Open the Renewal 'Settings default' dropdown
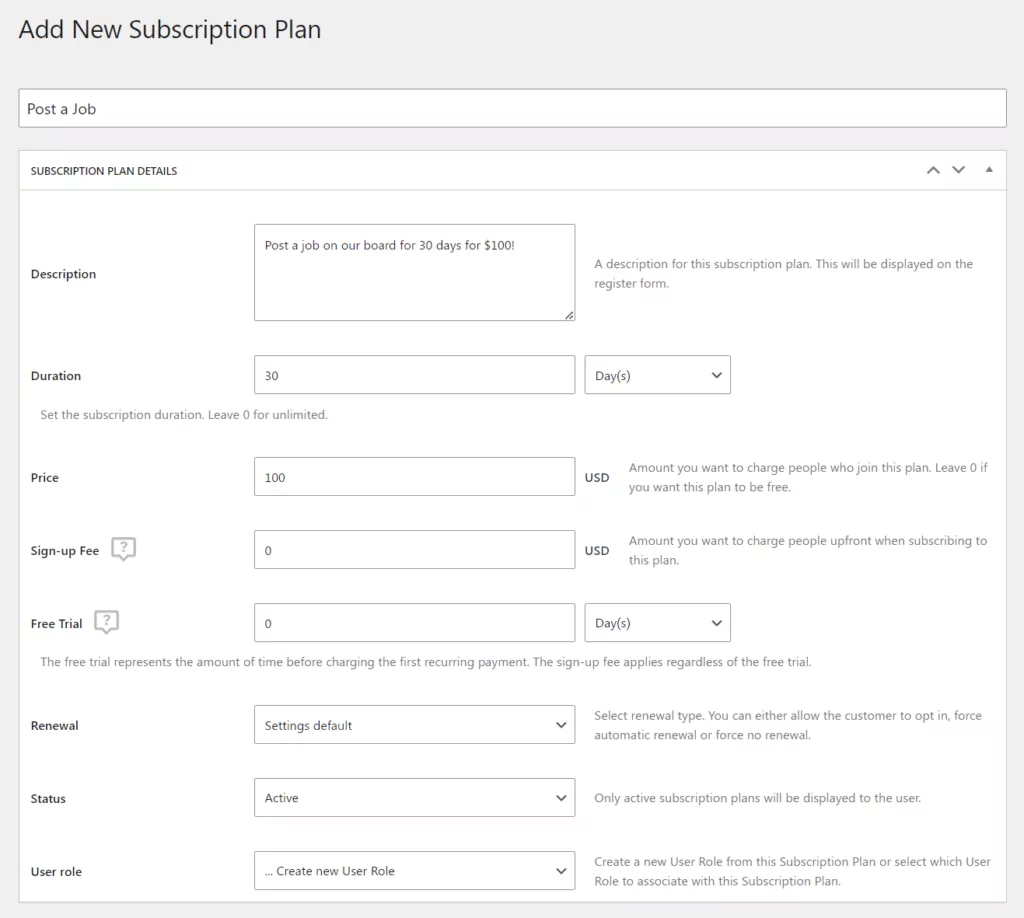 (415, 725)
